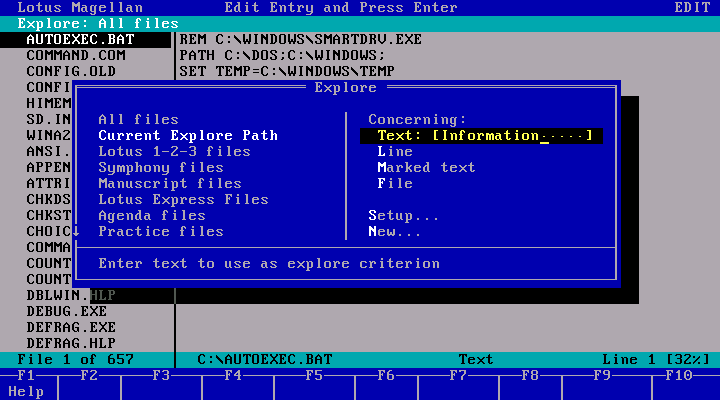Click the 'SET TEMP=C:\WINDOWS\TEMP' line
This screenshot has width=720, height=400.
pyautogui.click(x=287, y=72)
